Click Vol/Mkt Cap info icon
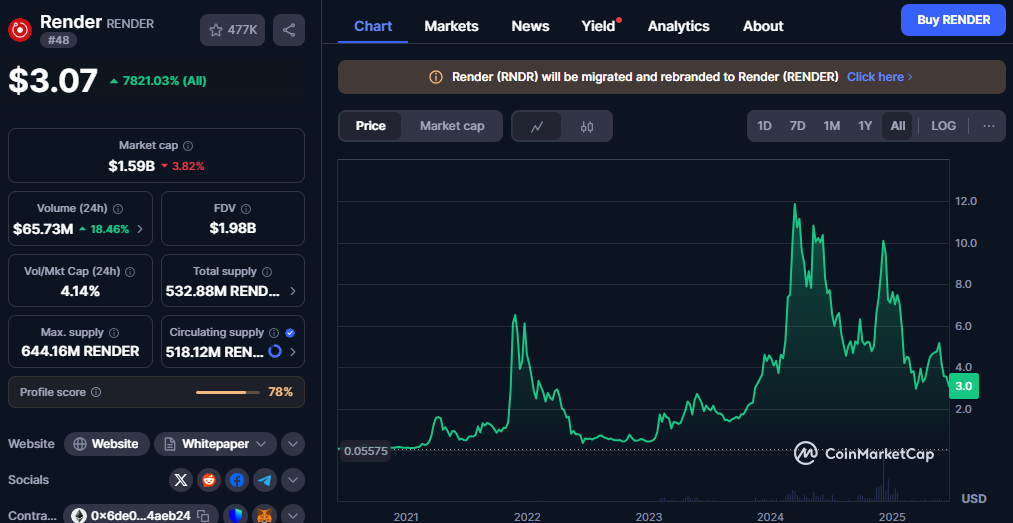The height and width of the screenshot is (523, 1013). coord(130,272)
